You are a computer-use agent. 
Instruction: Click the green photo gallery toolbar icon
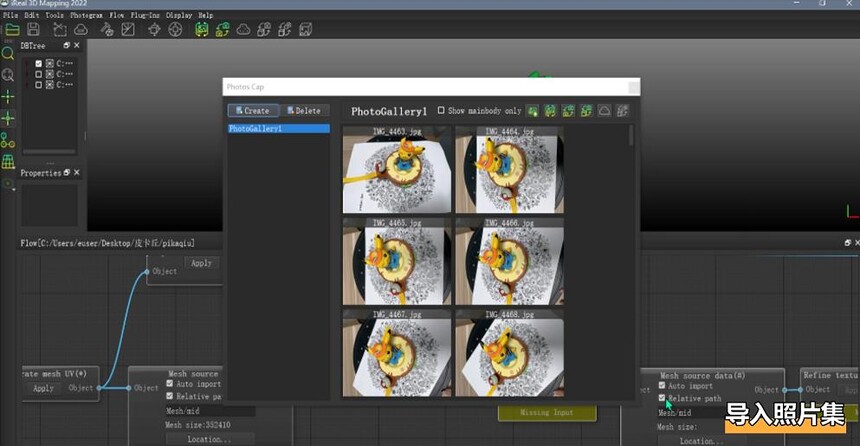(202, 29)
